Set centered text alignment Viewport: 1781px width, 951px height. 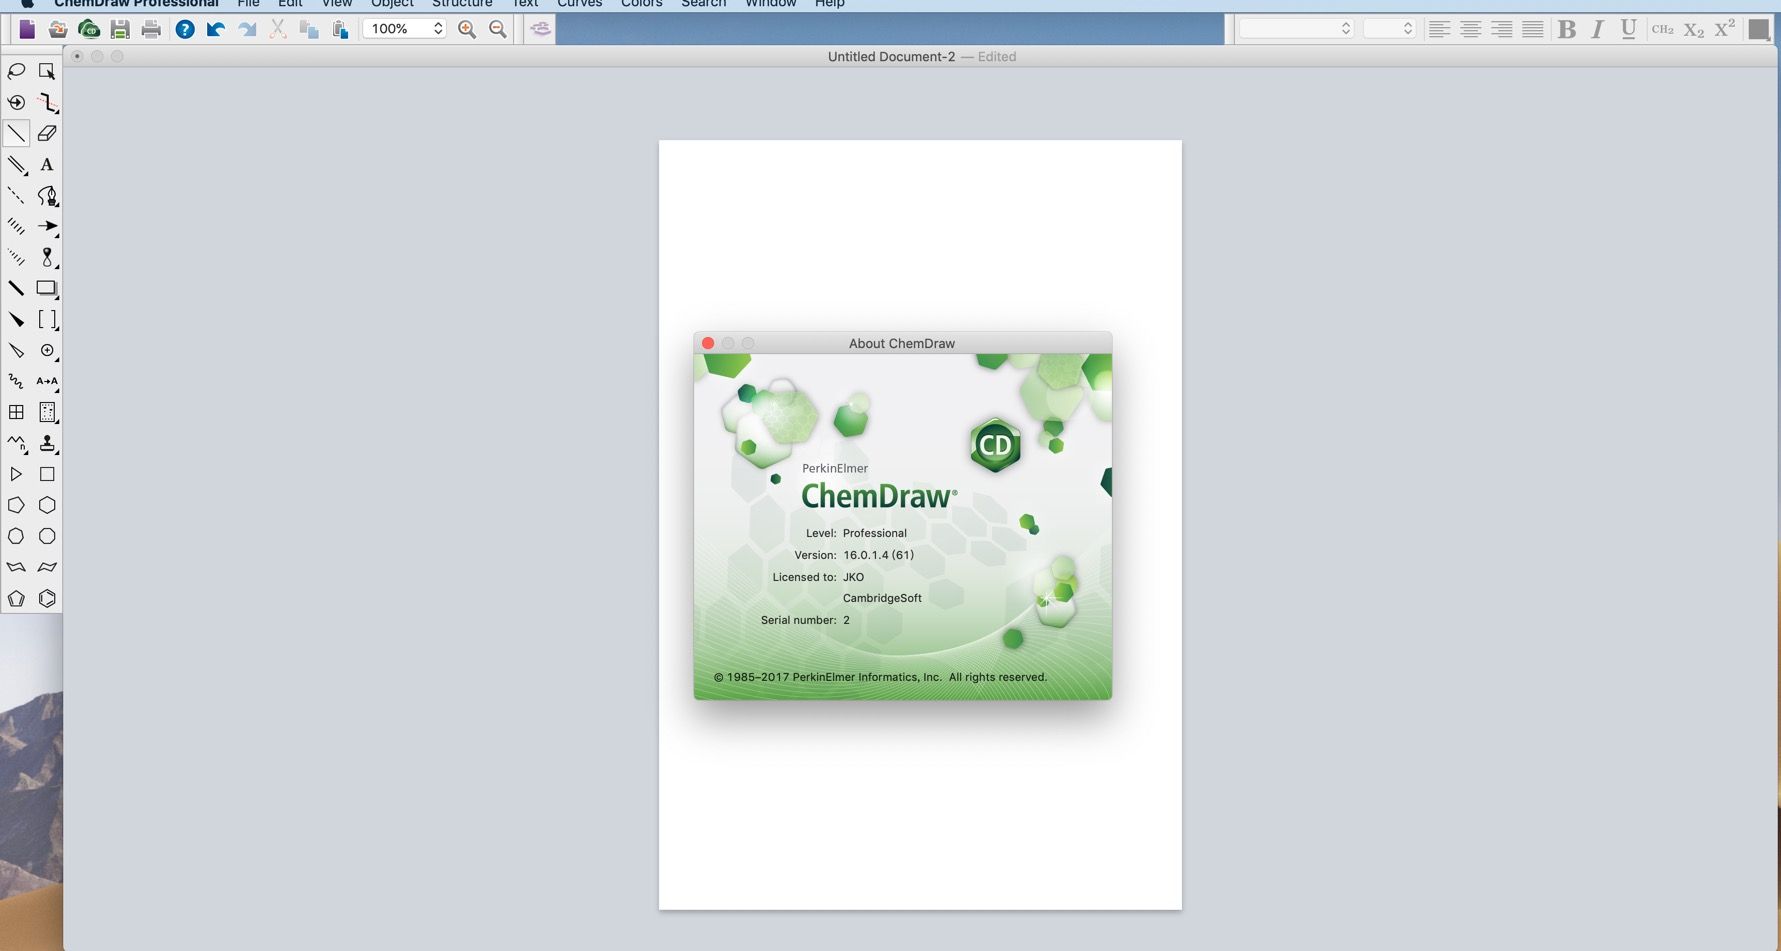tap(1470, 29)
